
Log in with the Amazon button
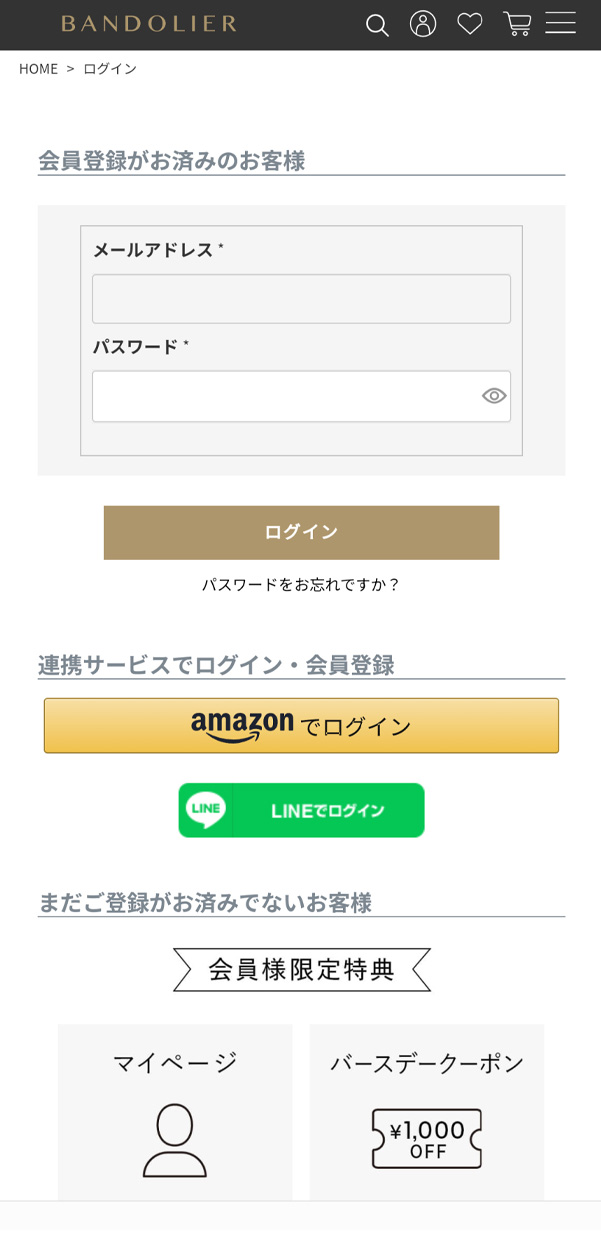301,726
